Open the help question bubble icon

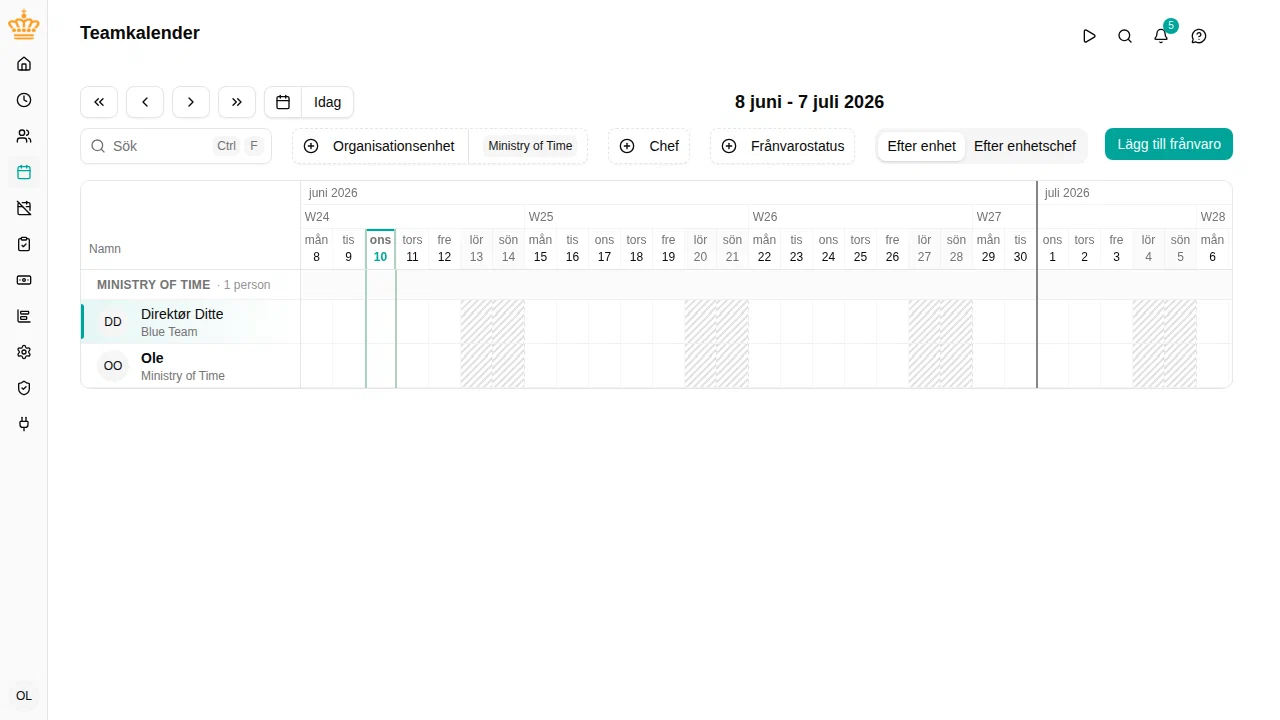pyautogui.click(x=1199, y=36)
